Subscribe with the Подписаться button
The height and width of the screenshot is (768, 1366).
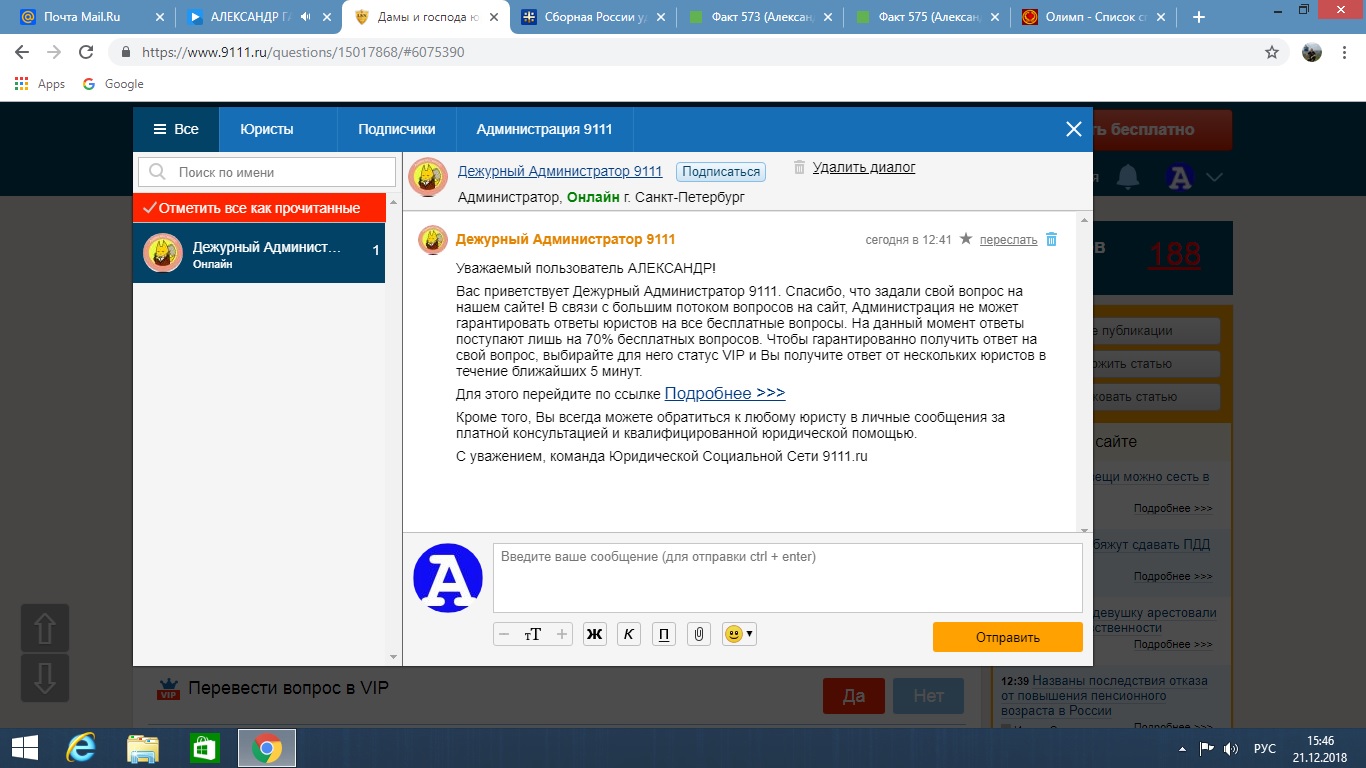click(x=721, y=172)
